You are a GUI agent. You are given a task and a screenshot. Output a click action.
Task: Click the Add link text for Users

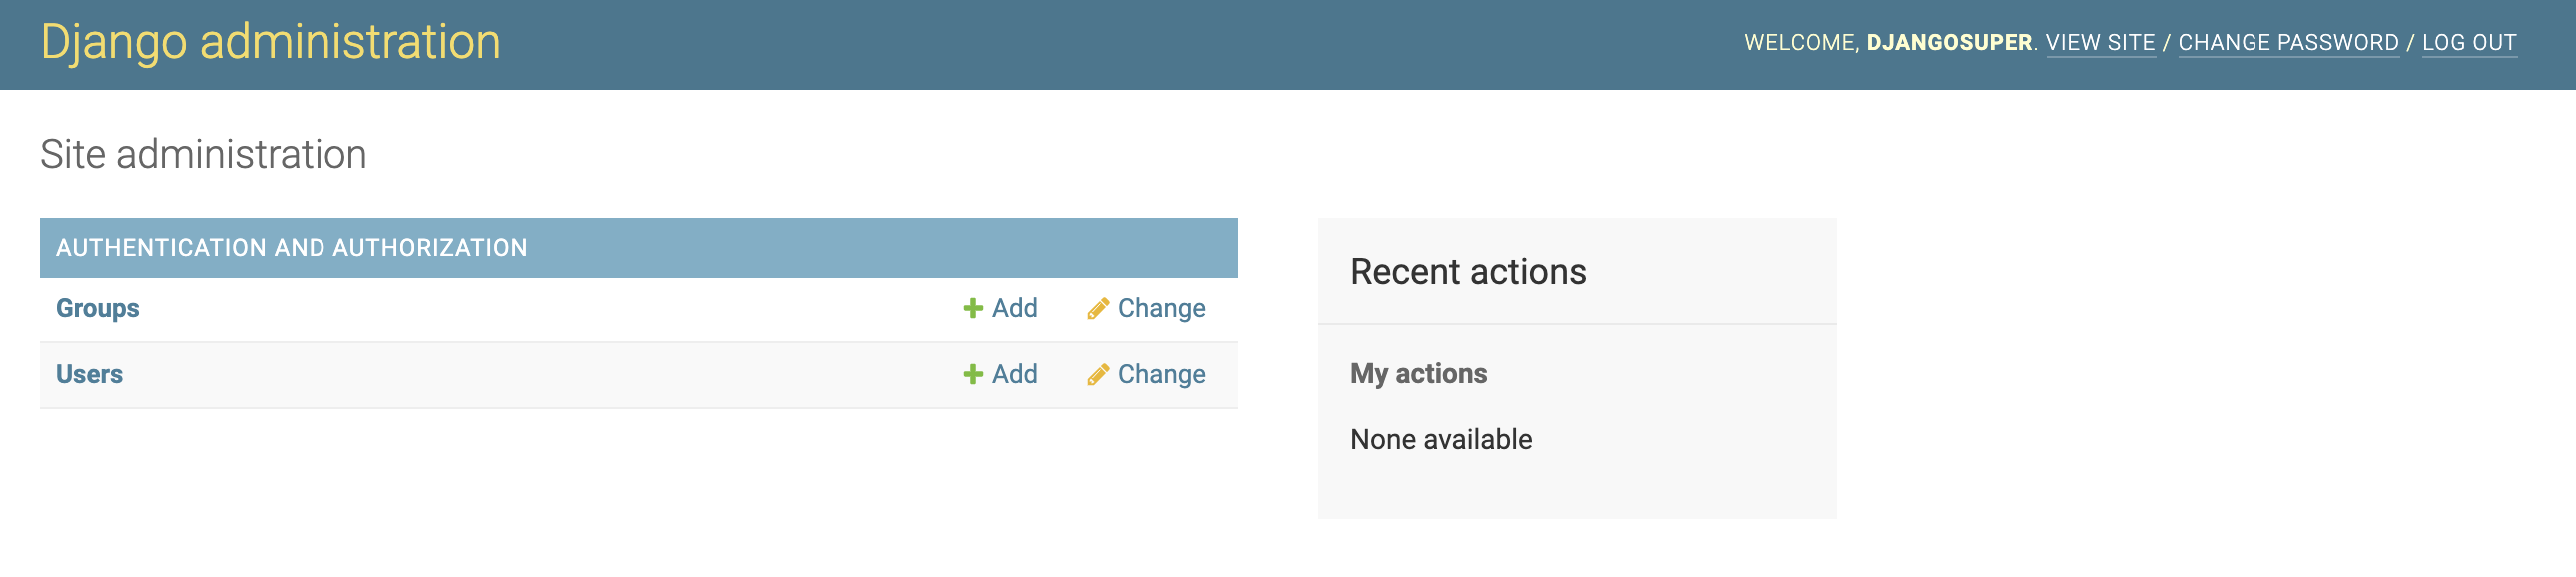(x=1014, y=375)
